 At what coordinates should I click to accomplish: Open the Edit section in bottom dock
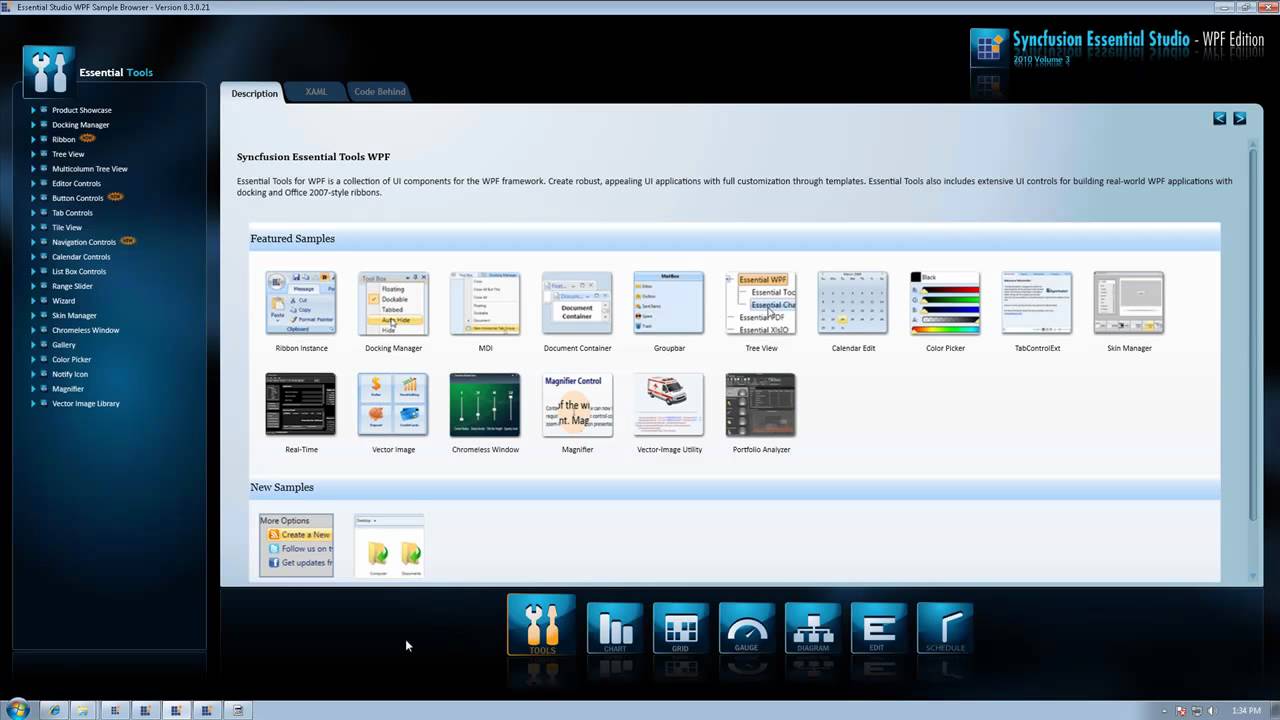tap(879, 628)
